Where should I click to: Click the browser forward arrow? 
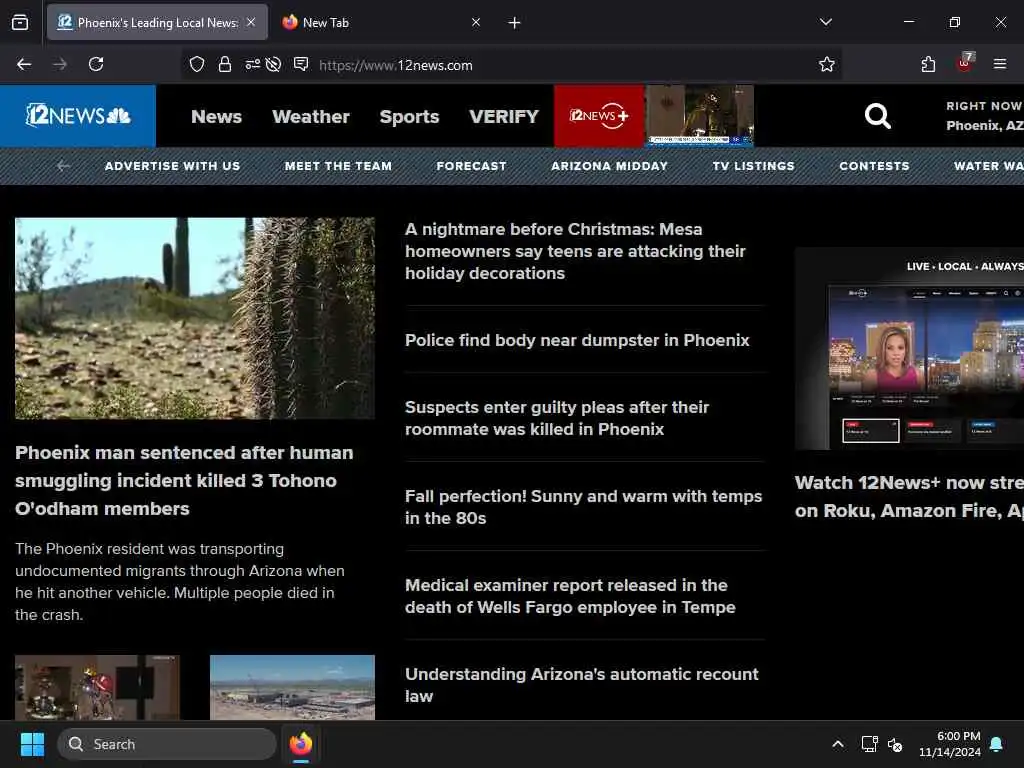click(60, 64)
